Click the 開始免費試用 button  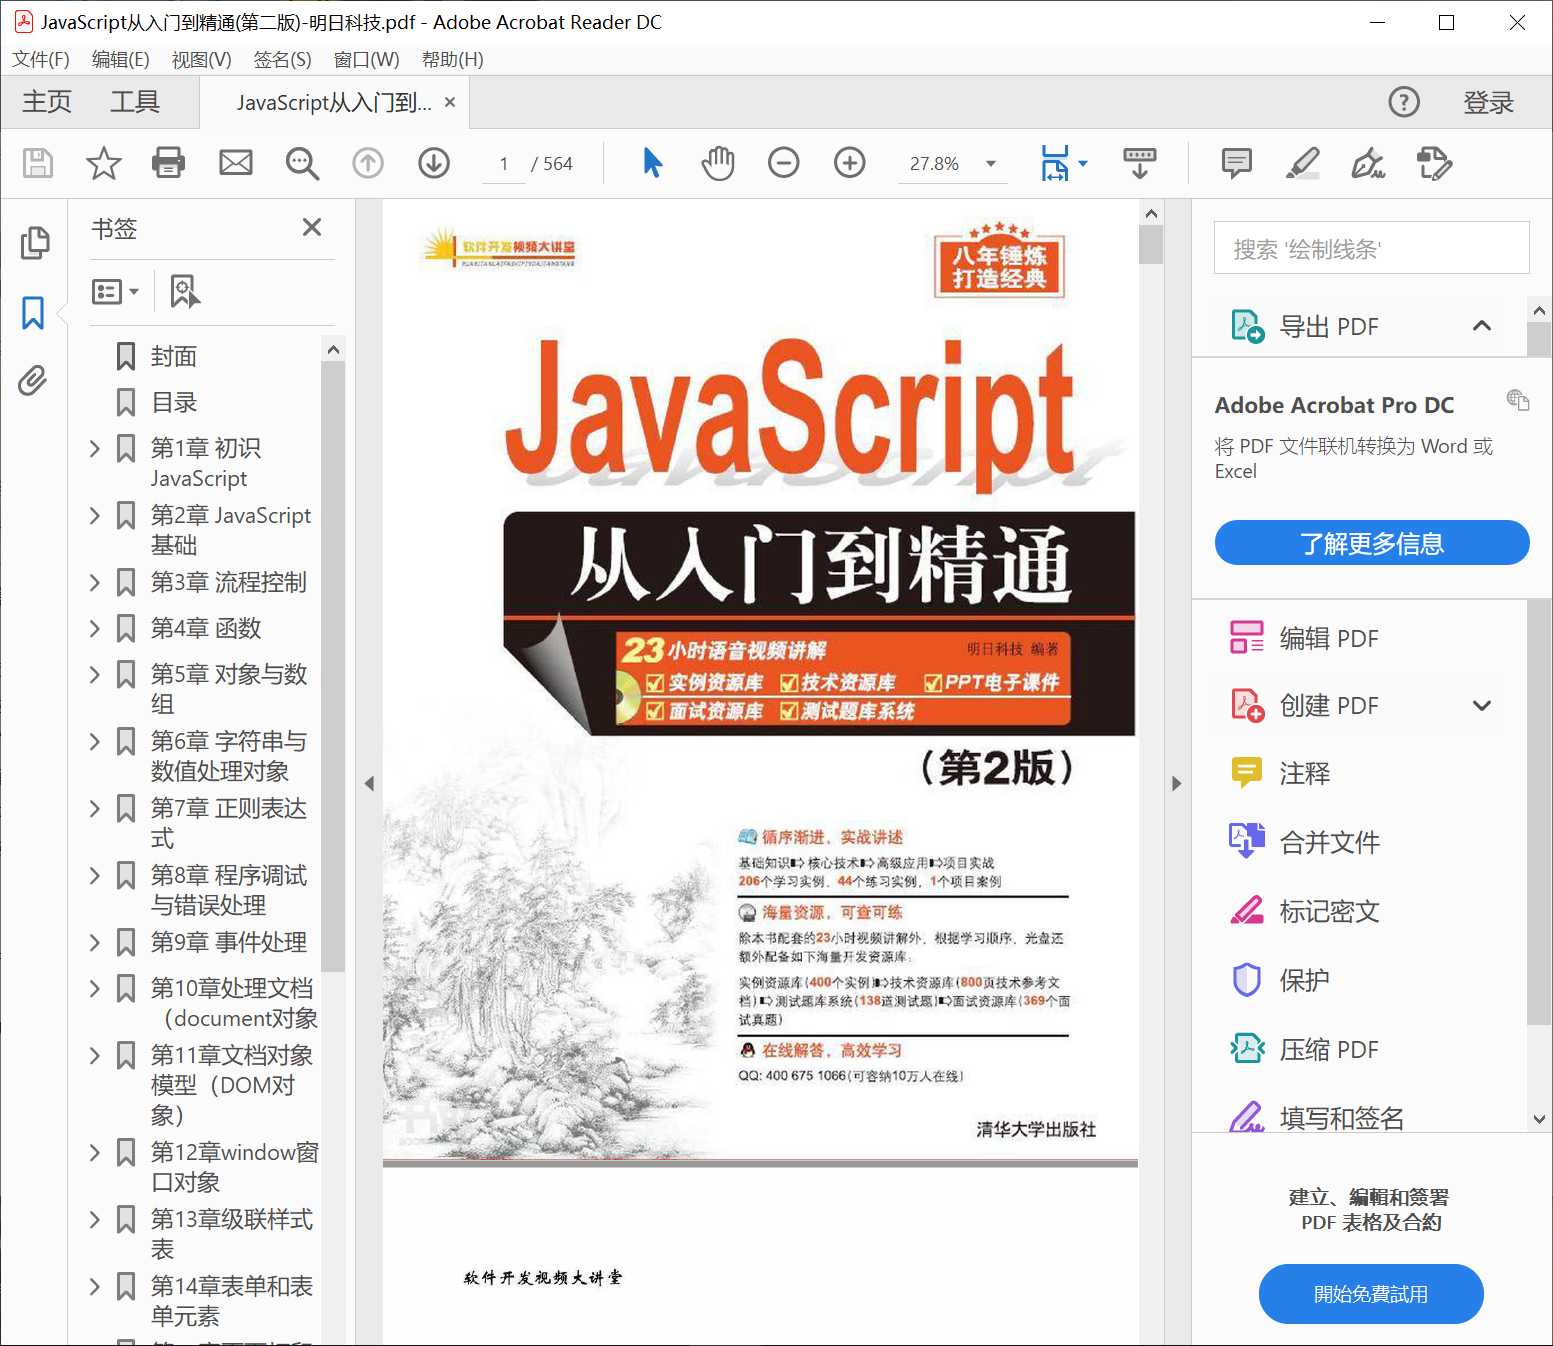pos(1370,1294)
